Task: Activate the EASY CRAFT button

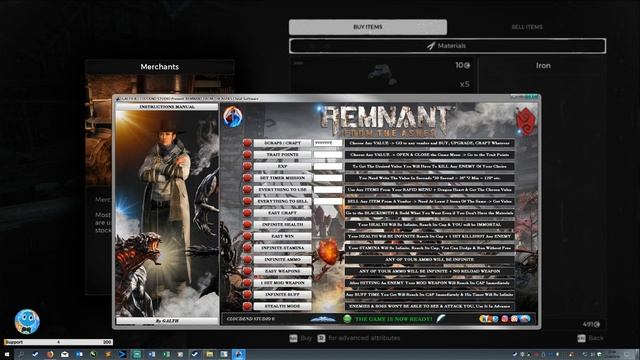Action: click(x=282, y=213)
